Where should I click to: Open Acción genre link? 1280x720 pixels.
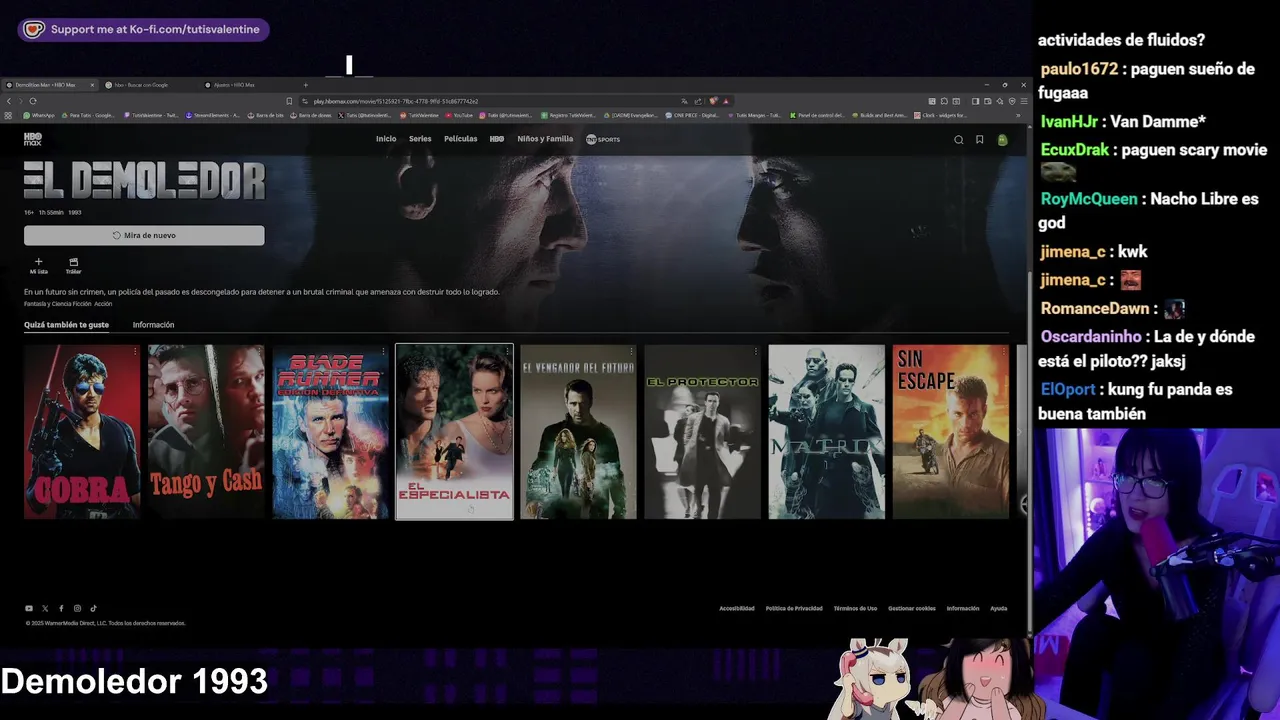point(103,304)
